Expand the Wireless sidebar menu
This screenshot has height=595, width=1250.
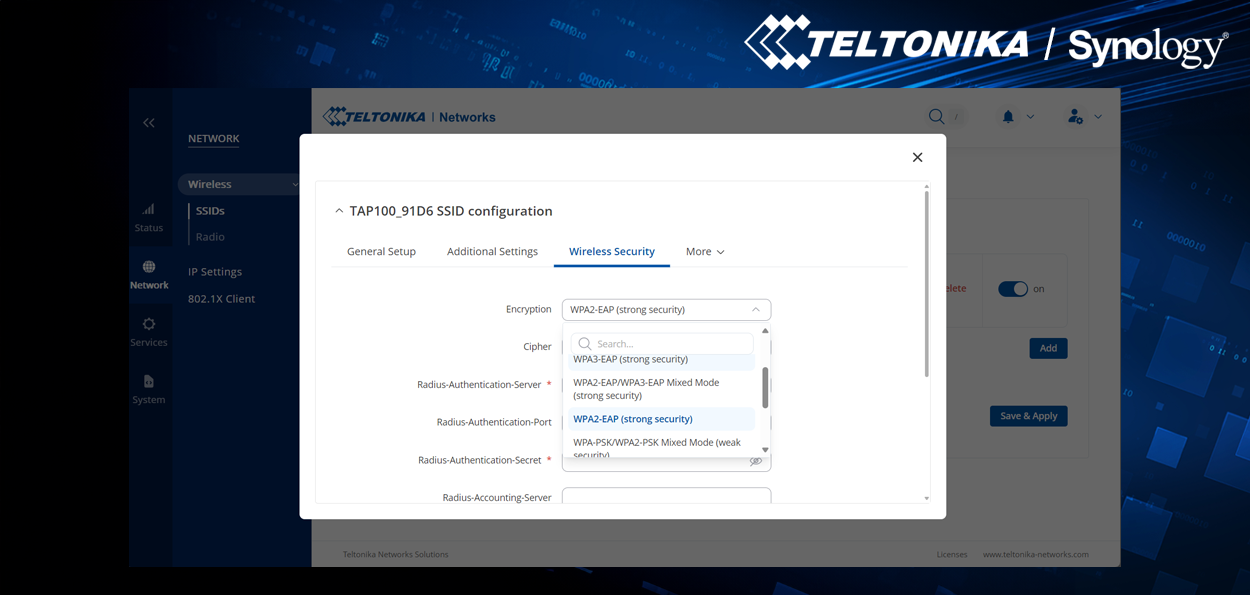pyautogui.click(x=239, y=184)
